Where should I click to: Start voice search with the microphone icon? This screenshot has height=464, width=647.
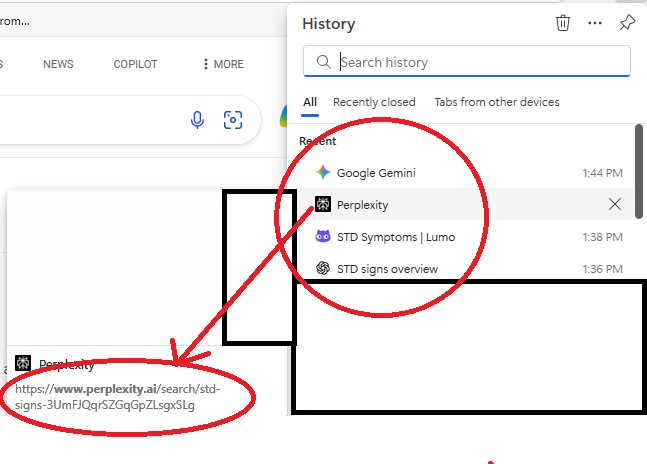point(197,120)
